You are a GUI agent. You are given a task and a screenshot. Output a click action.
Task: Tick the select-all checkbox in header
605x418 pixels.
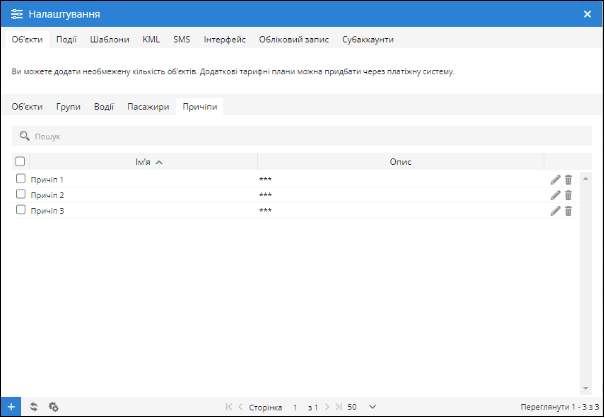(x=20, y=161)
